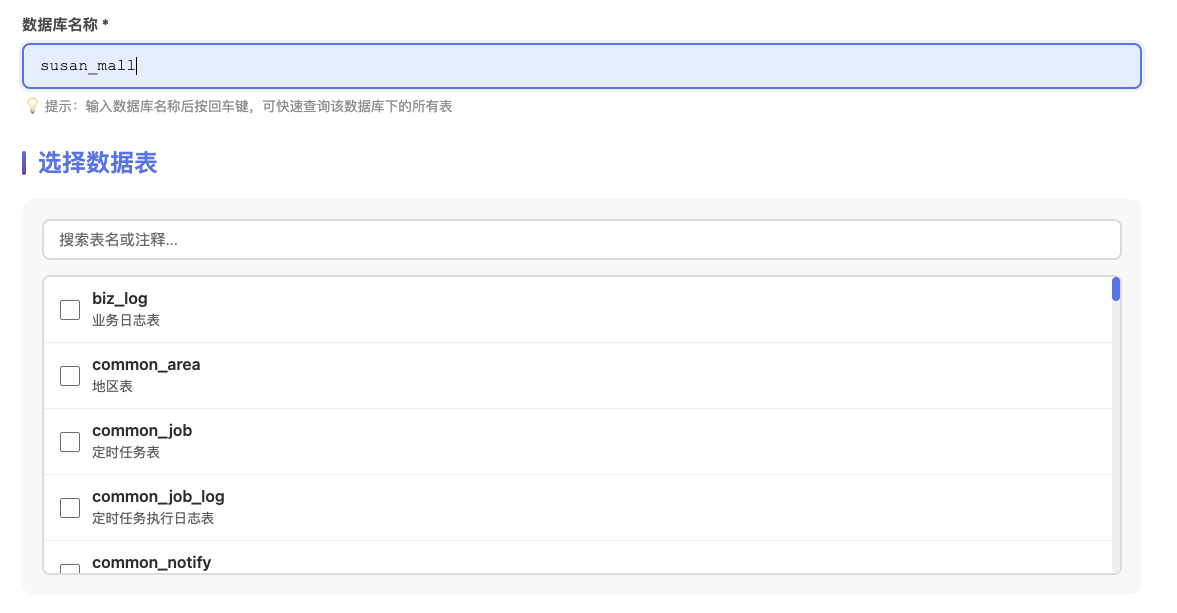
Task: Click the common_notify table name
Action: tap(151, 562)
